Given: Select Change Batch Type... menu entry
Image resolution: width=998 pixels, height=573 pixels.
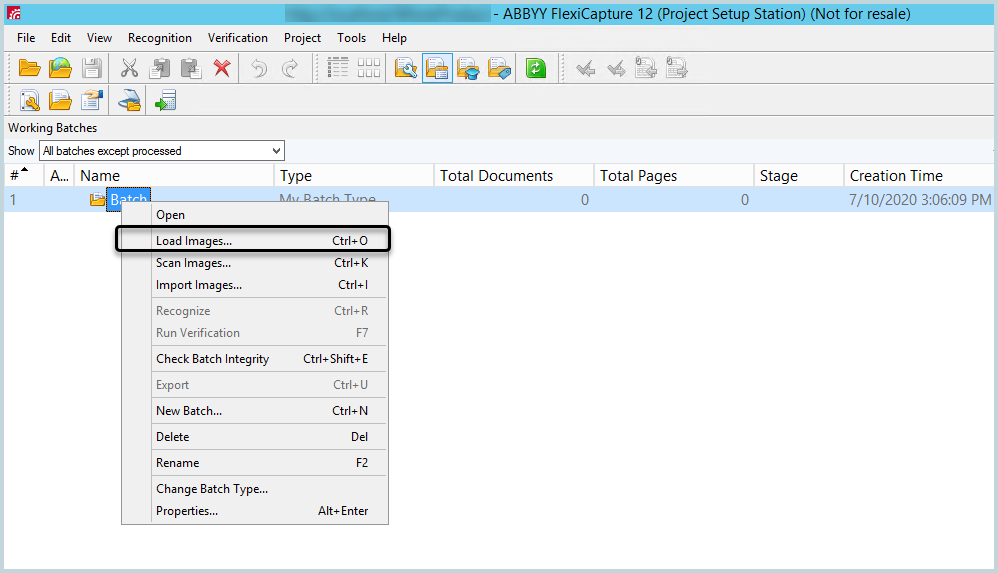Looking at the screenshot, I should click(255, 489).
